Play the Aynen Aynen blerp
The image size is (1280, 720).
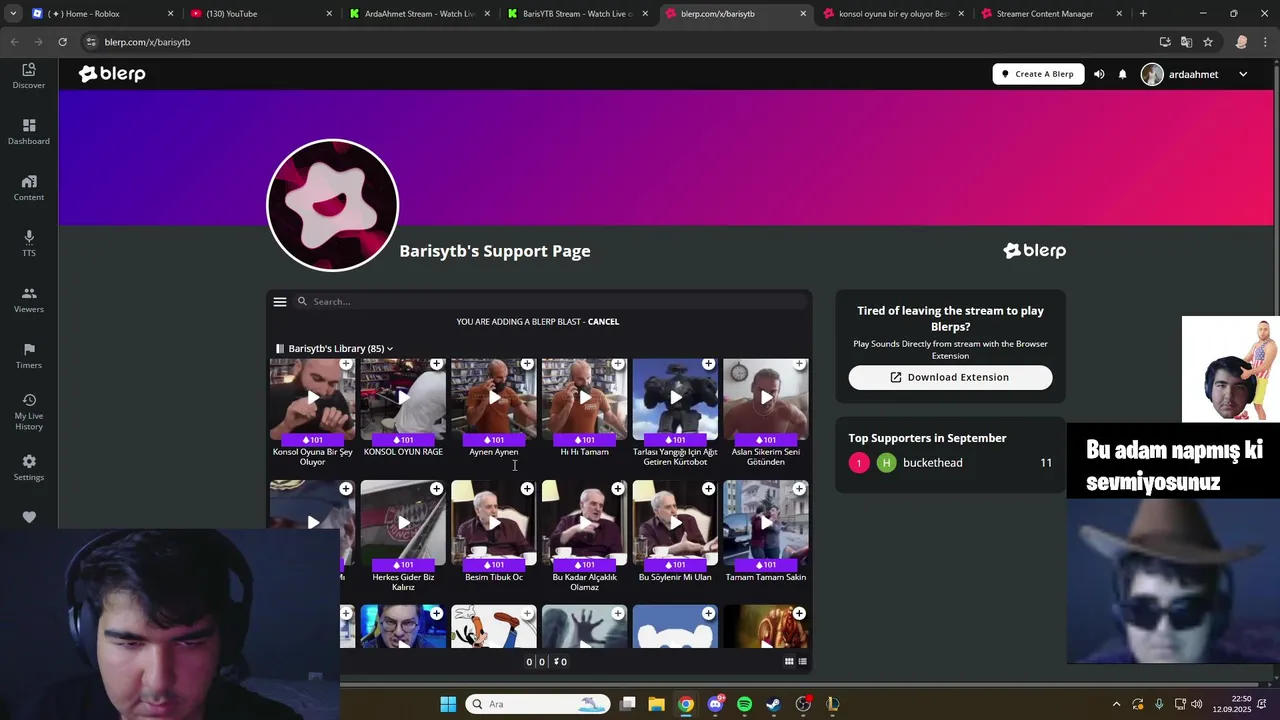tap(494, 397)
